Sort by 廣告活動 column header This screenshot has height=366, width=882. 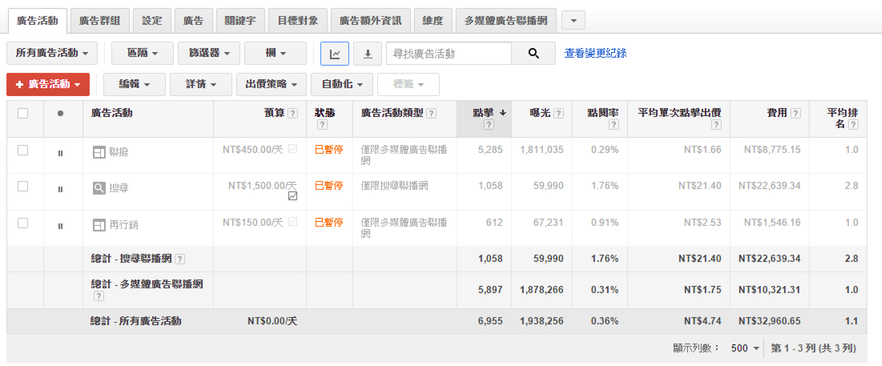click(x=111, y=113)
